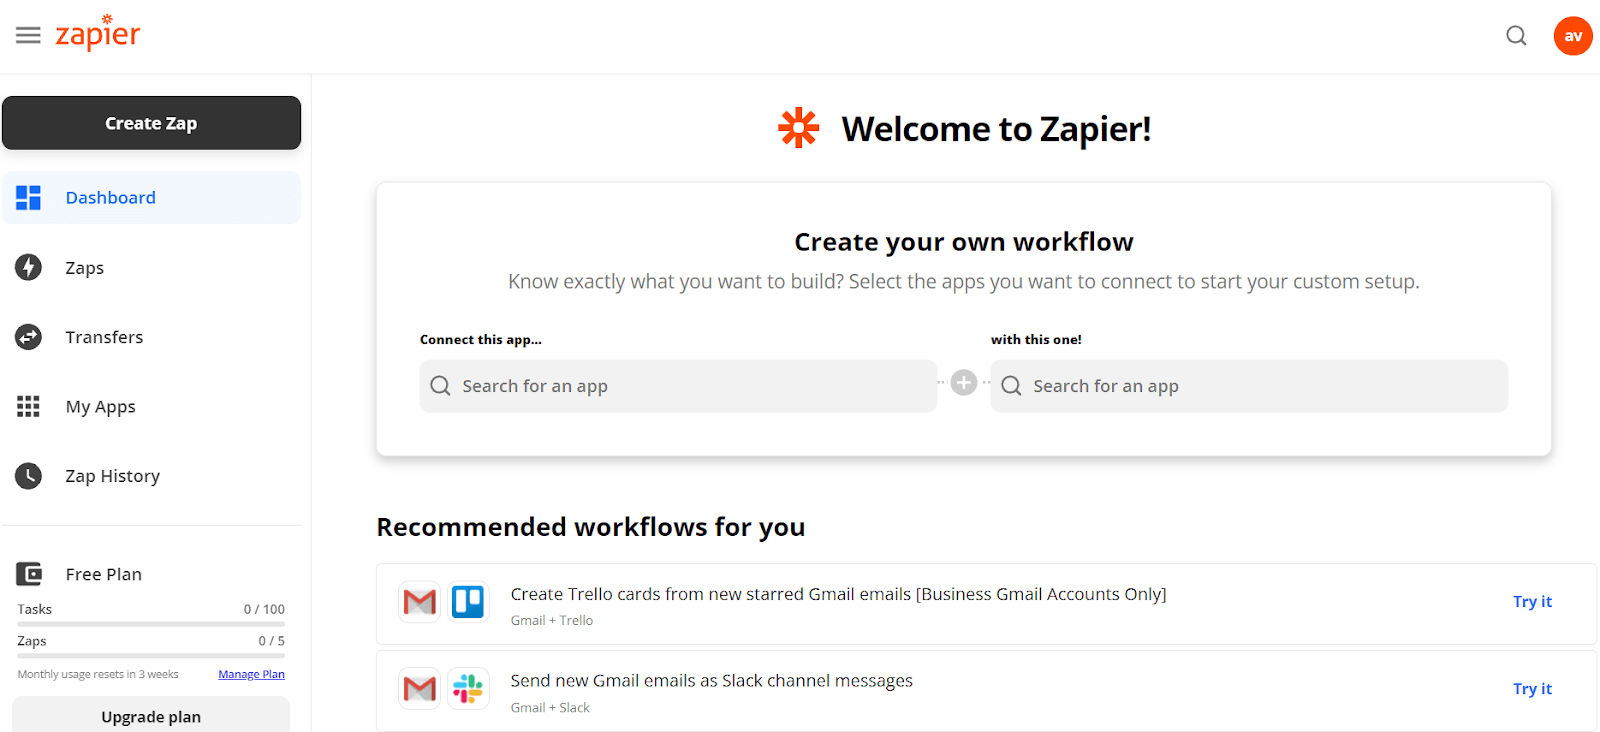Open Zap History via the clock icon
This screenshot has height=732, width=1600.
click(x=28, y=476)
